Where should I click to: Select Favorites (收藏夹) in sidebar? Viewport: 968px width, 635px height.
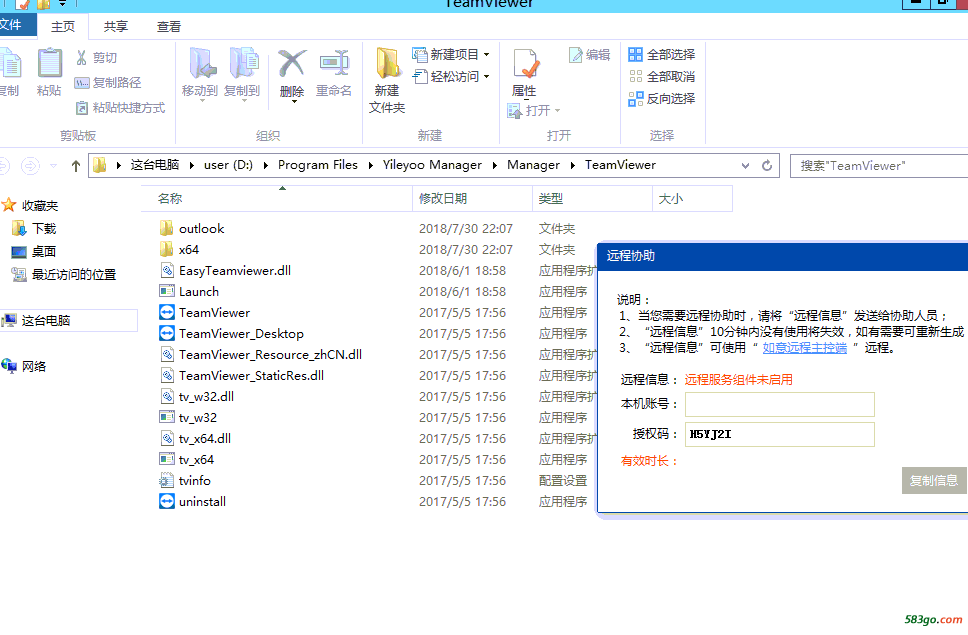coord(31,205)
